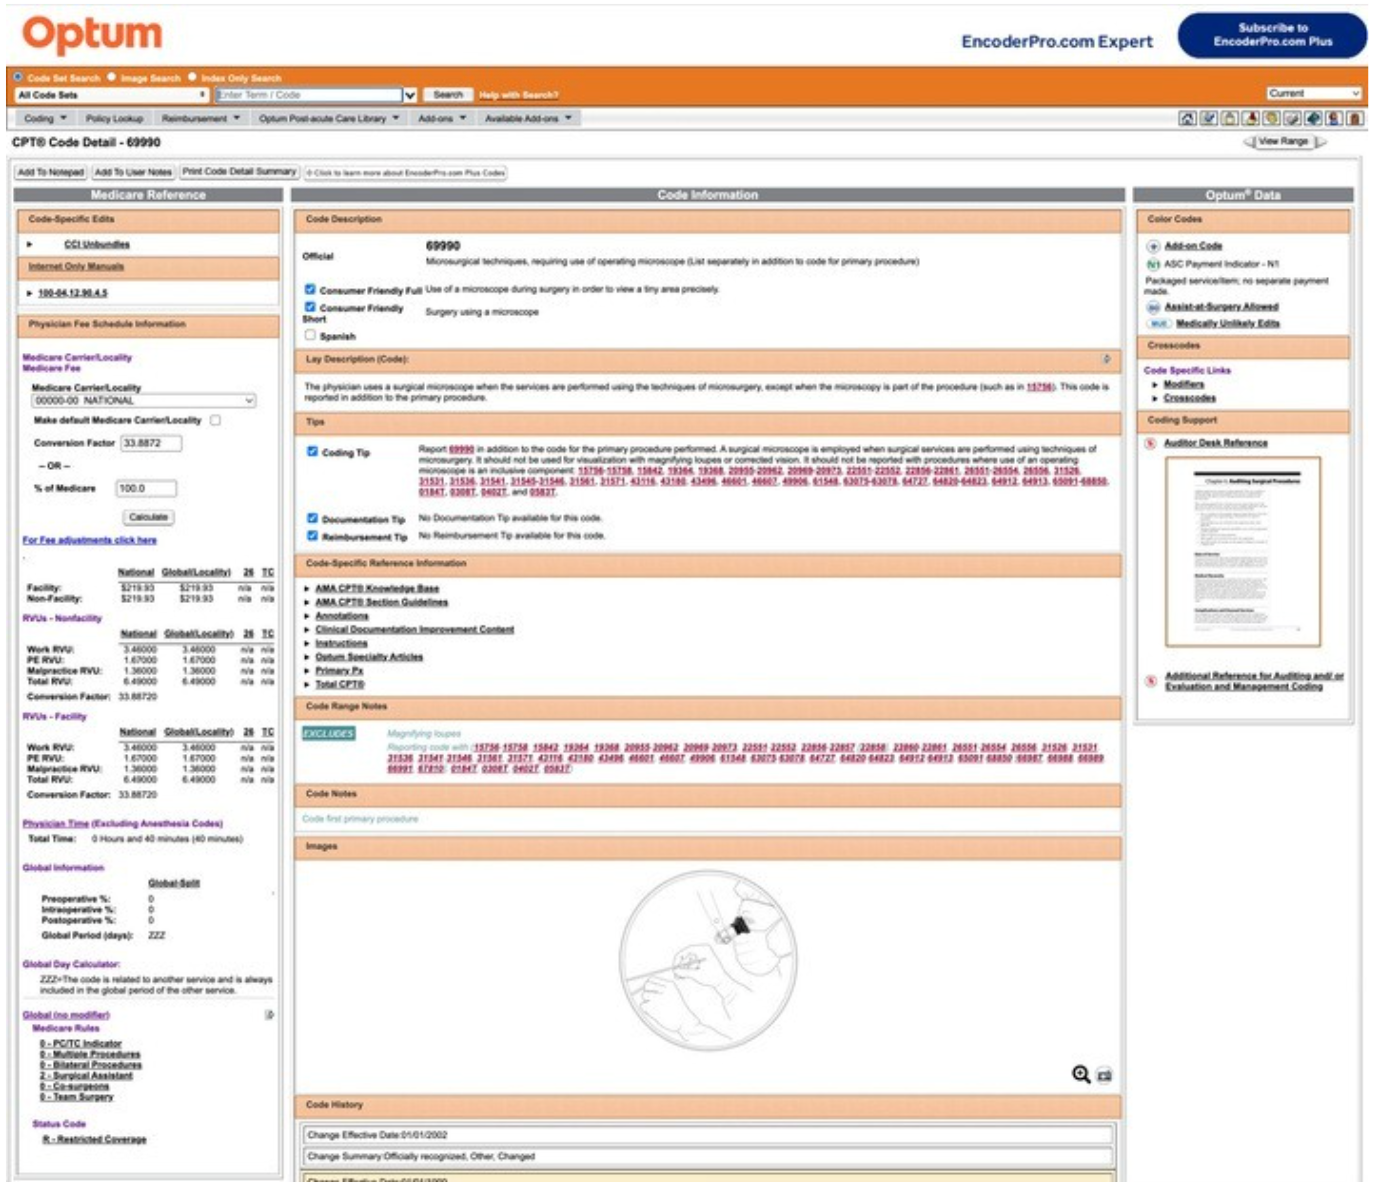Click the MUE Medically Unlikely Edits icon
The image size is (1374, 1190).
(x=1158, y=324)
